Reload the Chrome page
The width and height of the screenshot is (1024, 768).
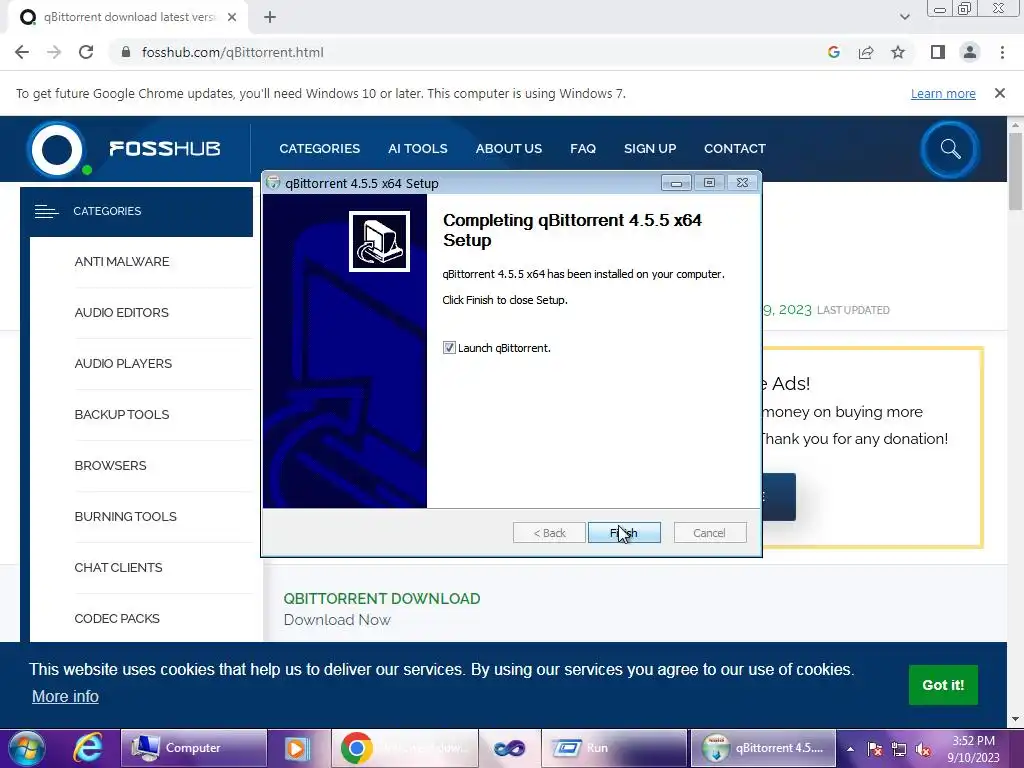[x=86, y=52]
